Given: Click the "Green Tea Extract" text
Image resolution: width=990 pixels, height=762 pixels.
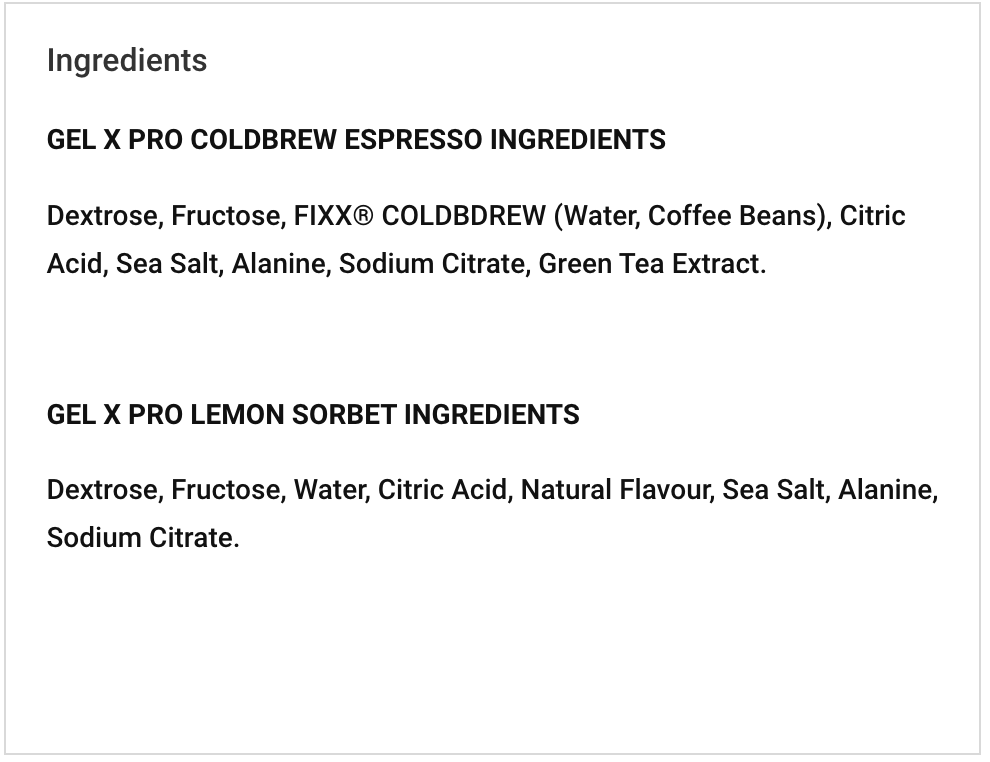Looking at the screenshot, I should (x=650, y=264).
